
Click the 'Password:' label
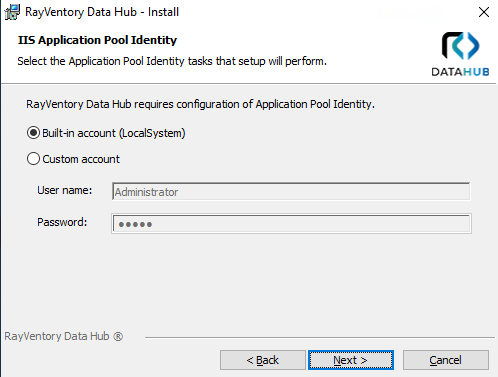coord(62,222)
